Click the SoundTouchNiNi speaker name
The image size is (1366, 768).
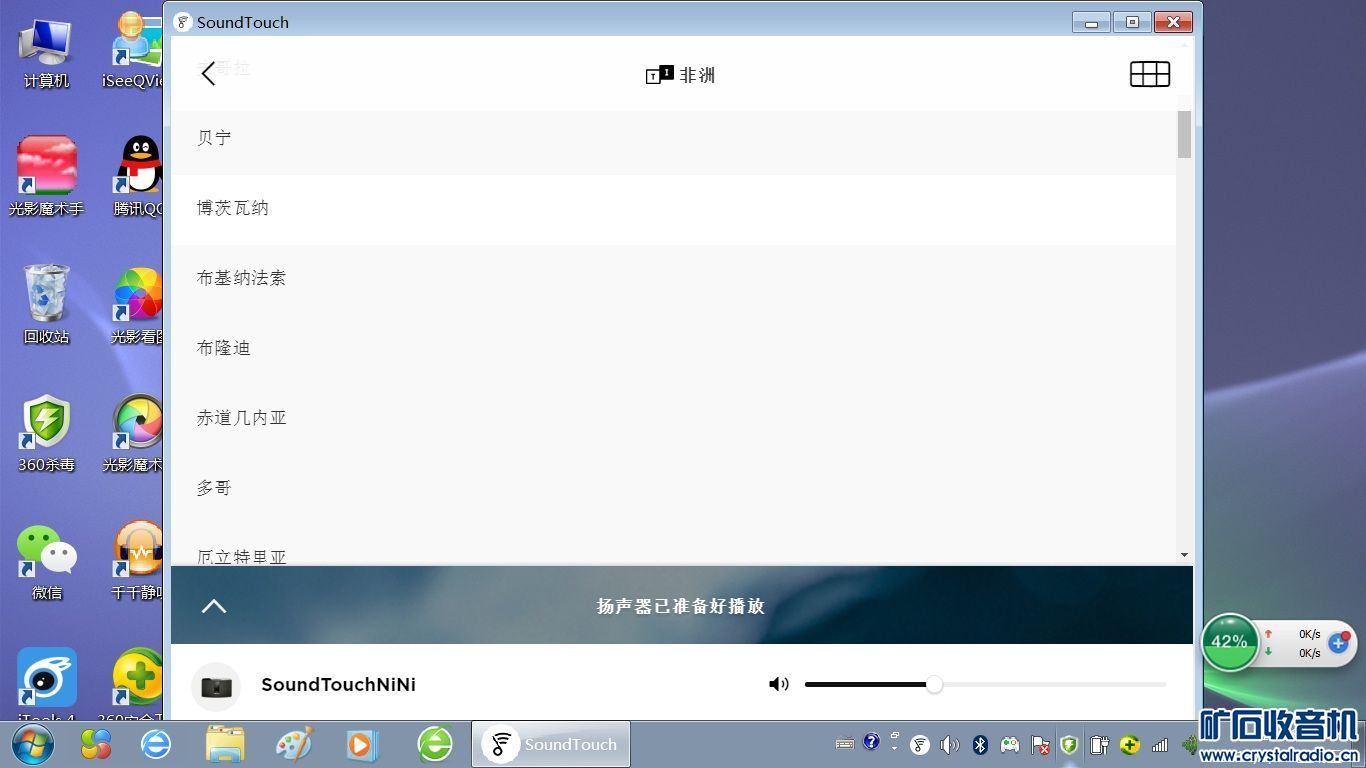(x=338, y=685)
